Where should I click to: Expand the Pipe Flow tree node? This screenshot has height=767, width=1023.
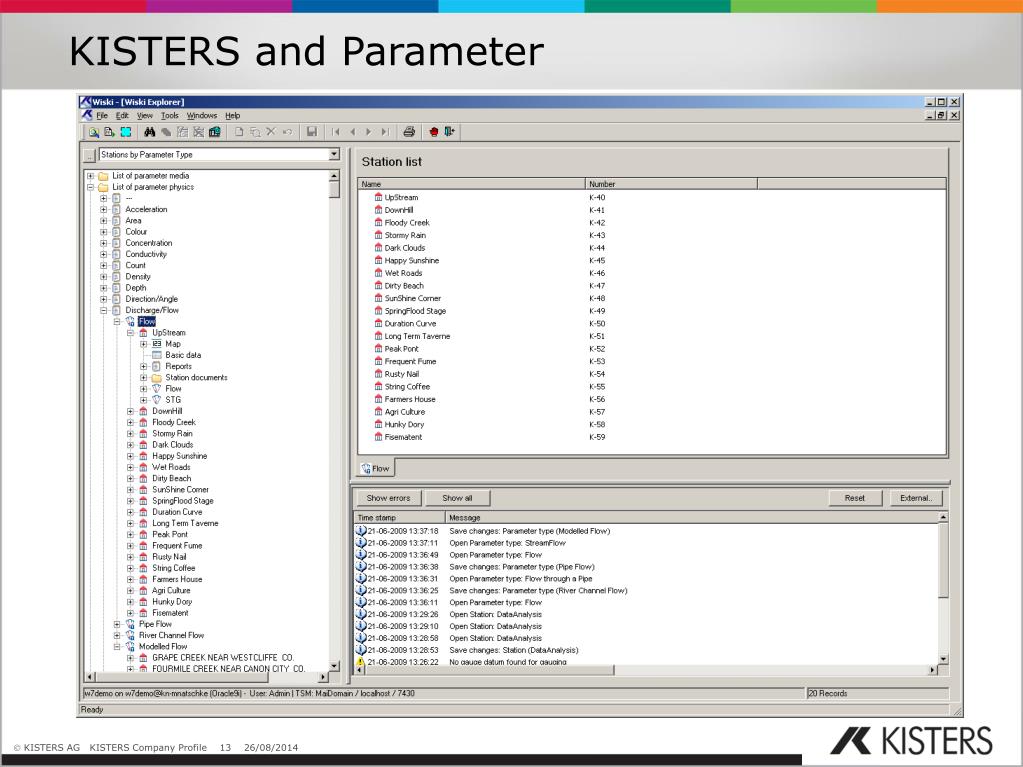[x=117, y=624]
